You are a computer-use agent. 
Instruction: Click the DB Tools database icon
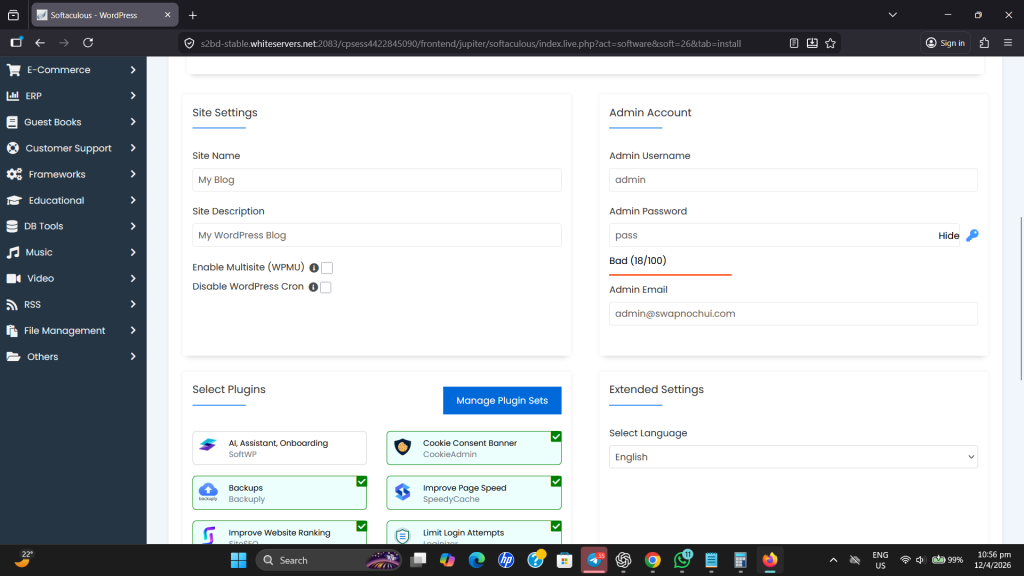point(12,226)
